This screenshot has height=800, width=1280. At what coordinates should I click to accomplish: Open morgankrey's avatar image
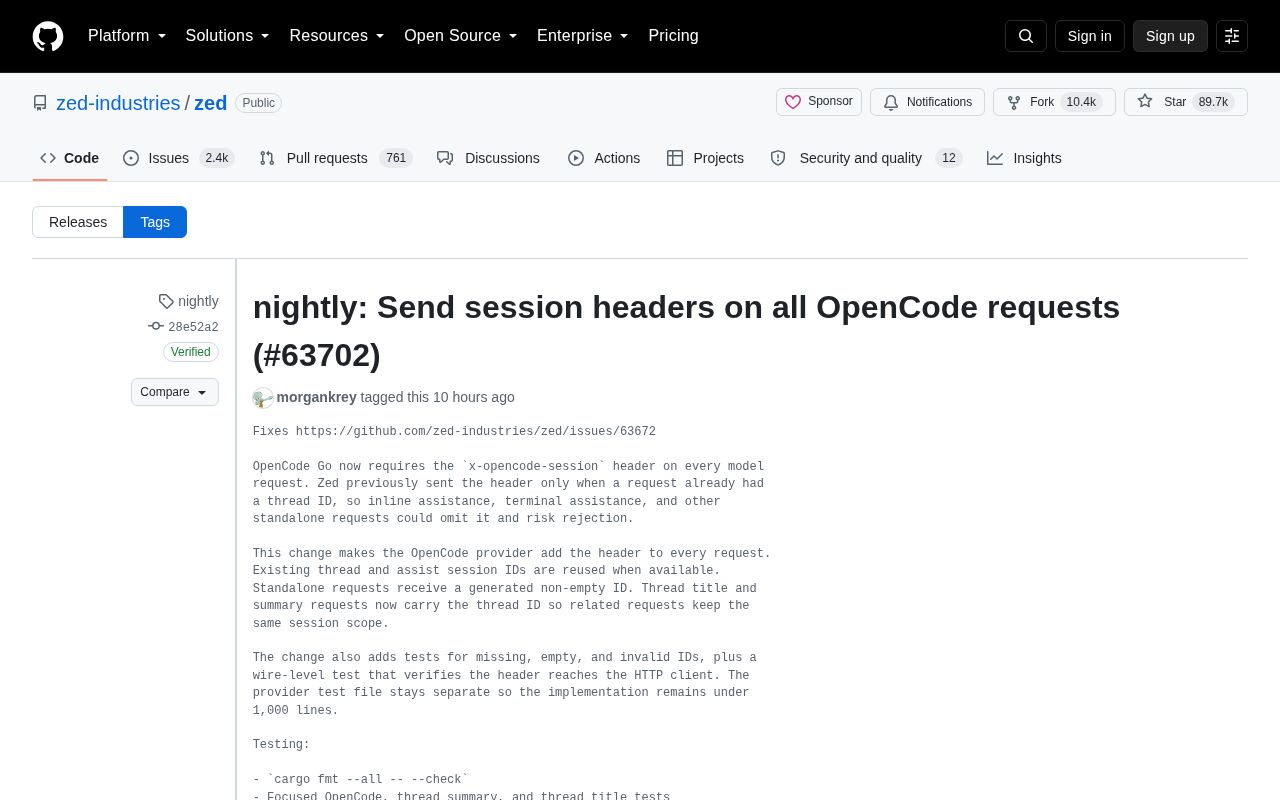pyautogui.click(x=263, y=398)
